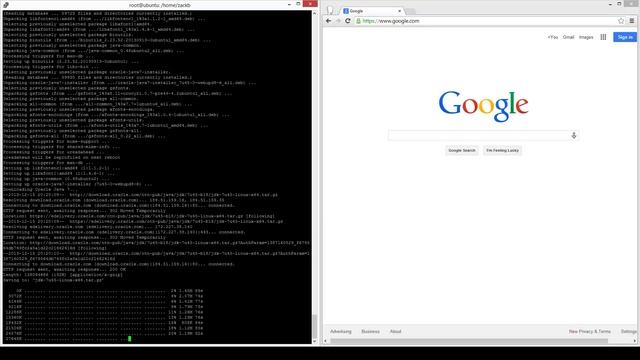Minimize the Chrome window

pyautogui.click(x=610, y=4)
